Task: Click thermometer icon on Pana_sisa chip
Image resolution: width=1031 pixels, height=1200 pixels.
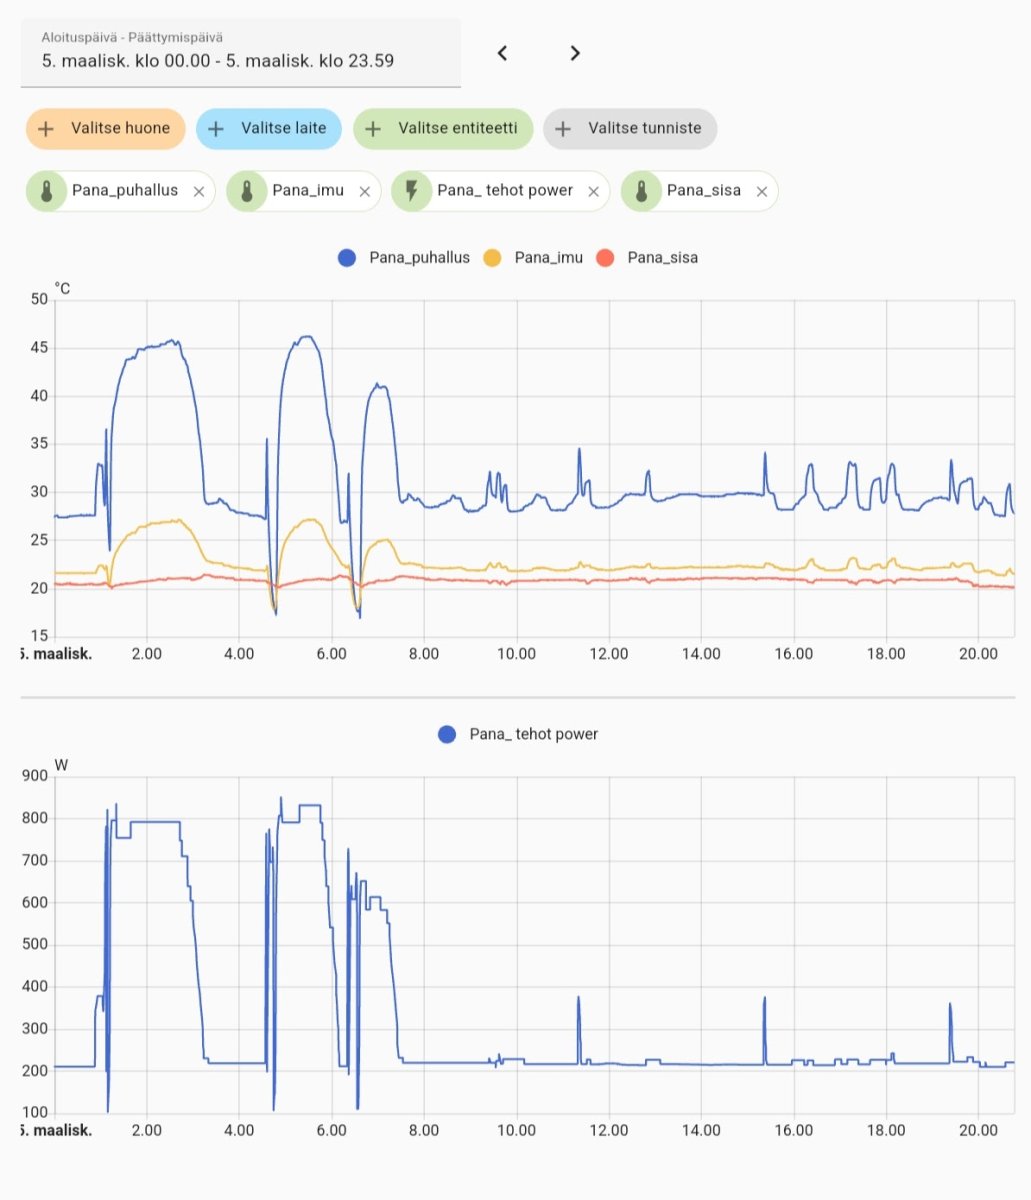Action: click(x=641, y=191)
